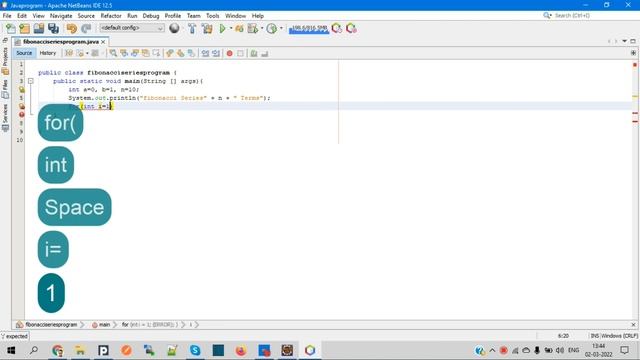640x360 pixels.
Task: Open dropdown arrow next to Run Project
Action: coord(231,28)
